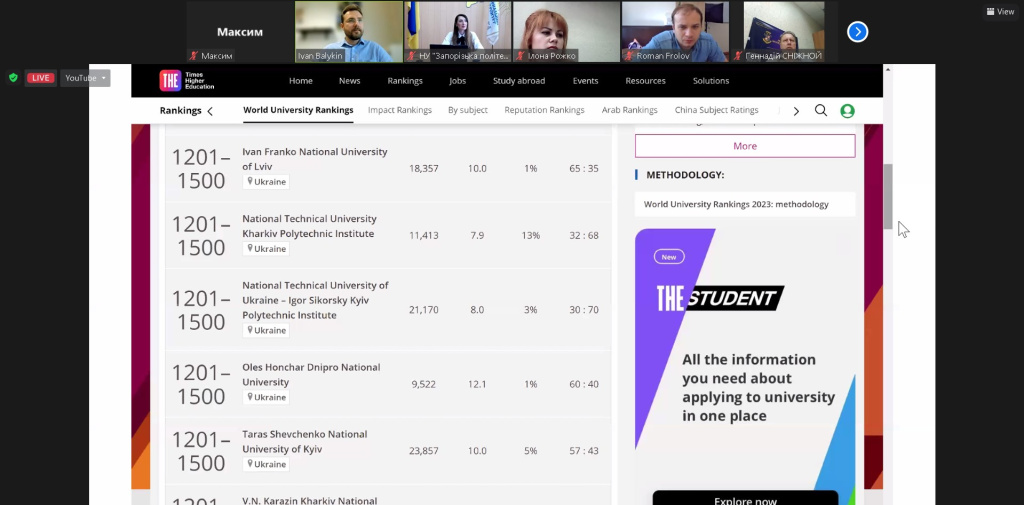Open Igor Sikorsky Kyiv Polytechnic Institute link
Viewport: 1024px width, 505px height.
(315, 301)
